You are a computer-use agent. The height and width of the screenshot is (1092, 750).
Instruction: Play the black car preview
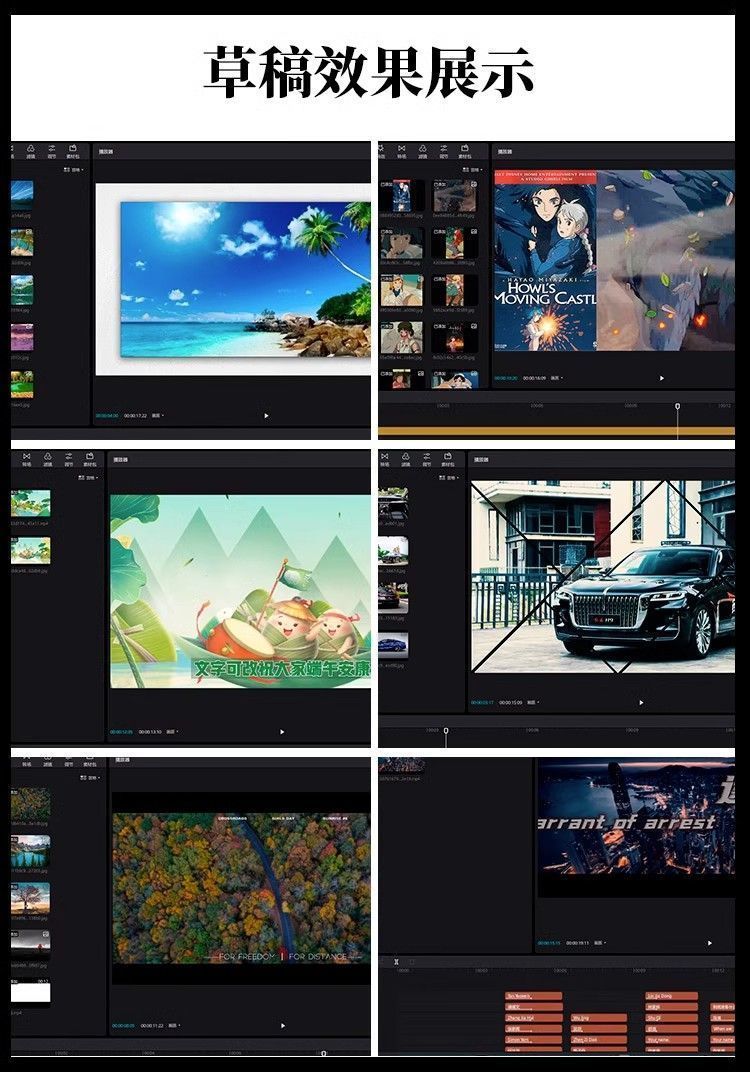tap(641, 702)
